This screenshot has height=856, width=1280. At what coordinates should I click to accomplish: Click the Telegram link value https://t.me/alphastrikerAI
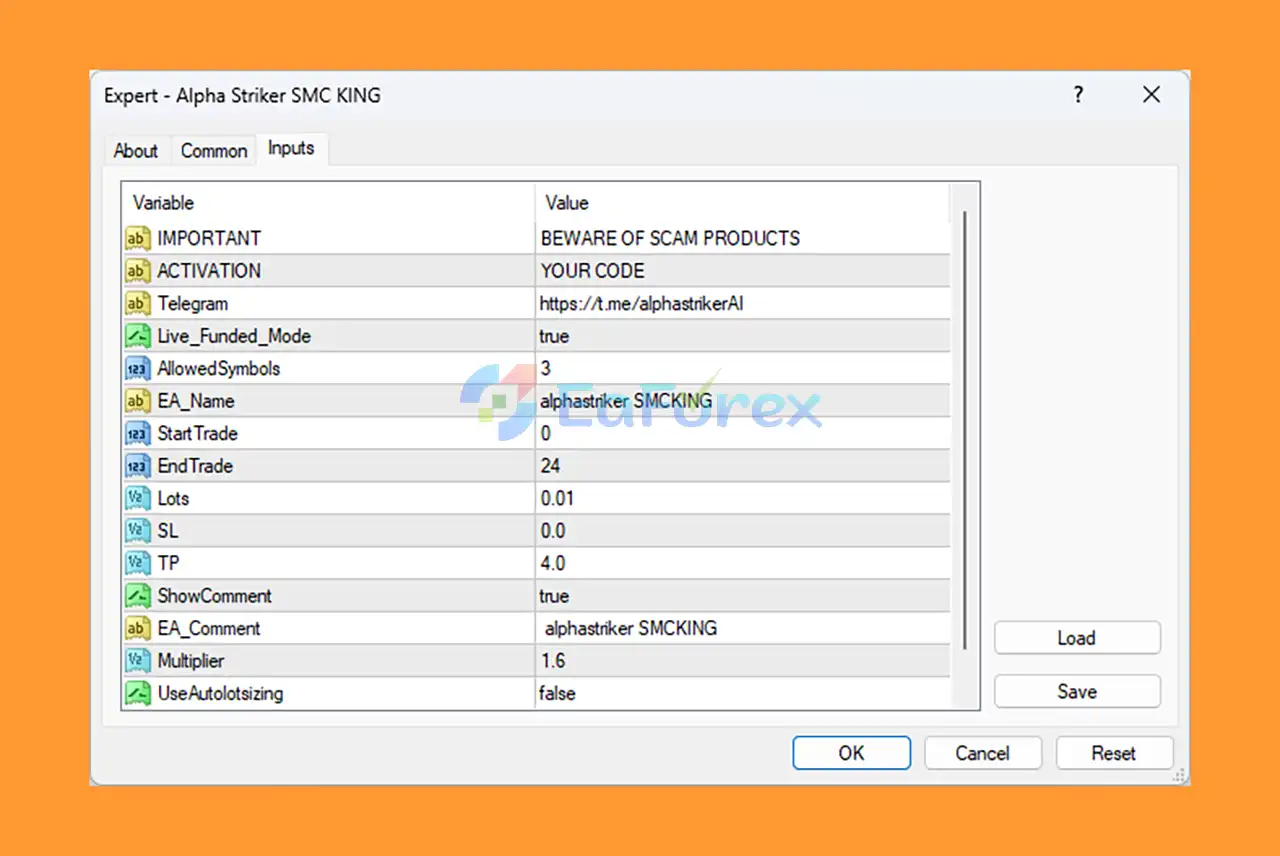coord(641,303)
